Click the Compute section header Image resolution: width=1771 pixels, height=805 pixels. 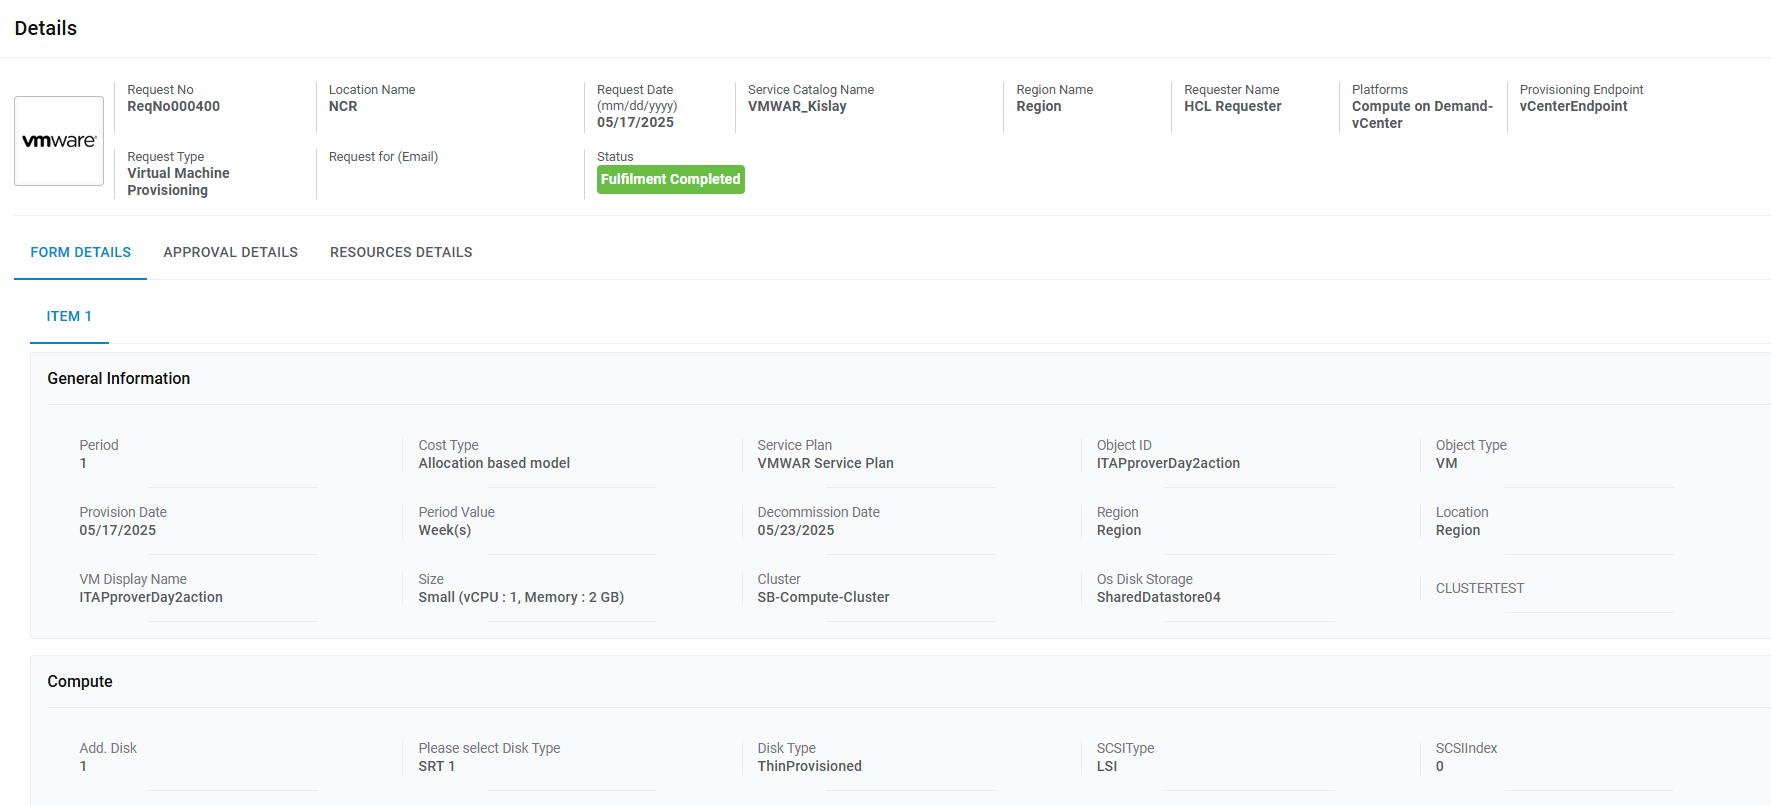click(80, 681)
